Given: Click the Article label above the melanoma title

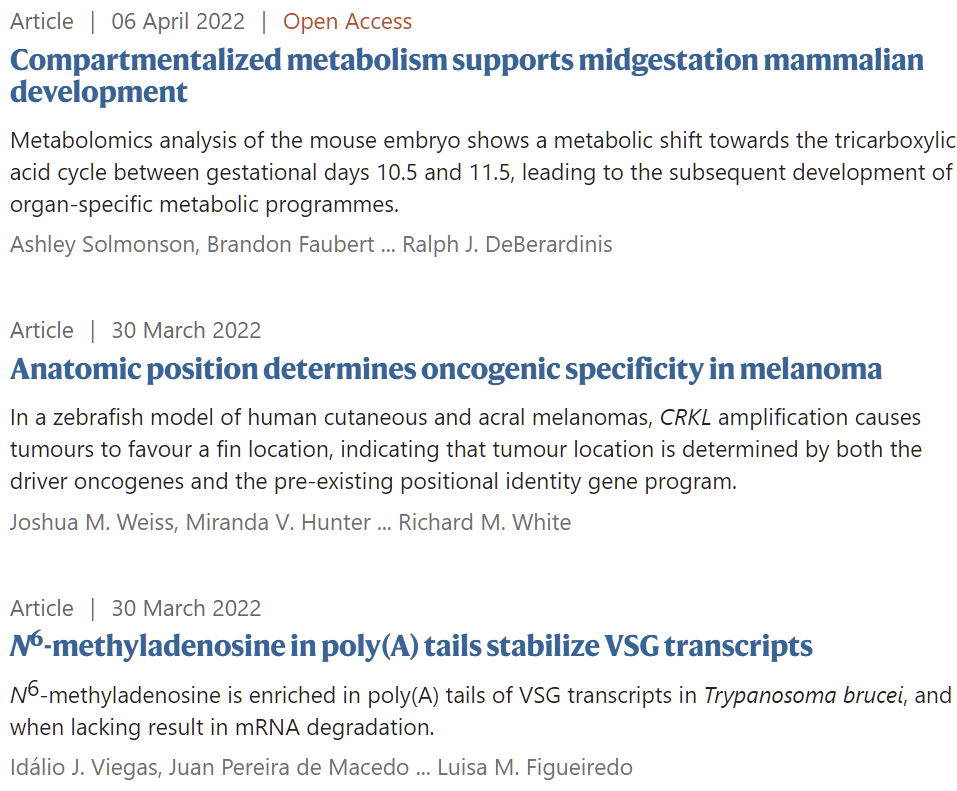Looking at the screenshot, I should click(42, 330).
